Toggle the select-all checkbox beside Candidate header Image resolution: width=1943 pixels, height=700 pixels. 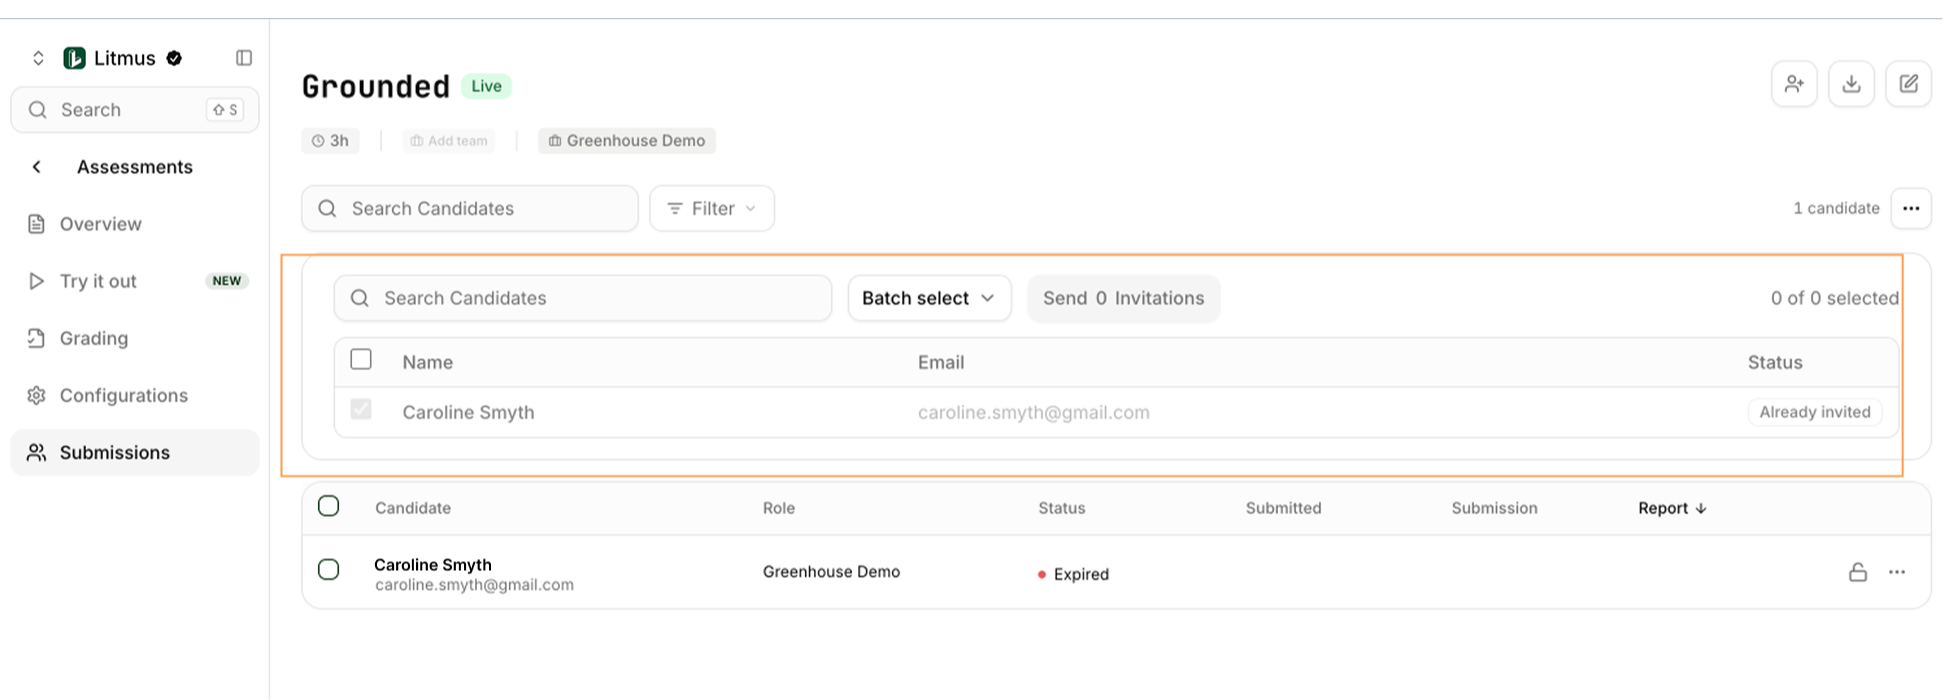click(328, 506)
